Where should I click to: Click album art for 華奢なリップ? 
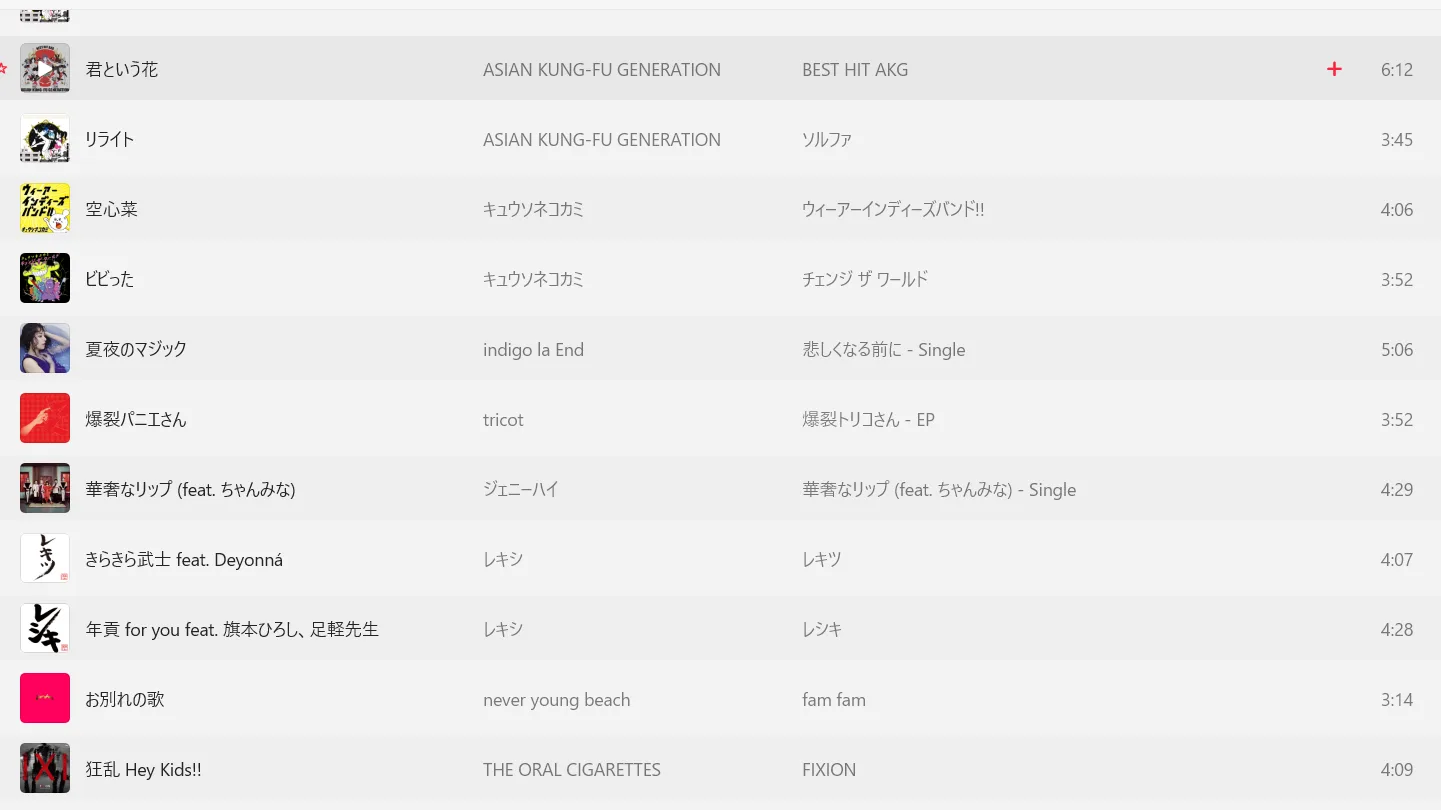point(45,489)
